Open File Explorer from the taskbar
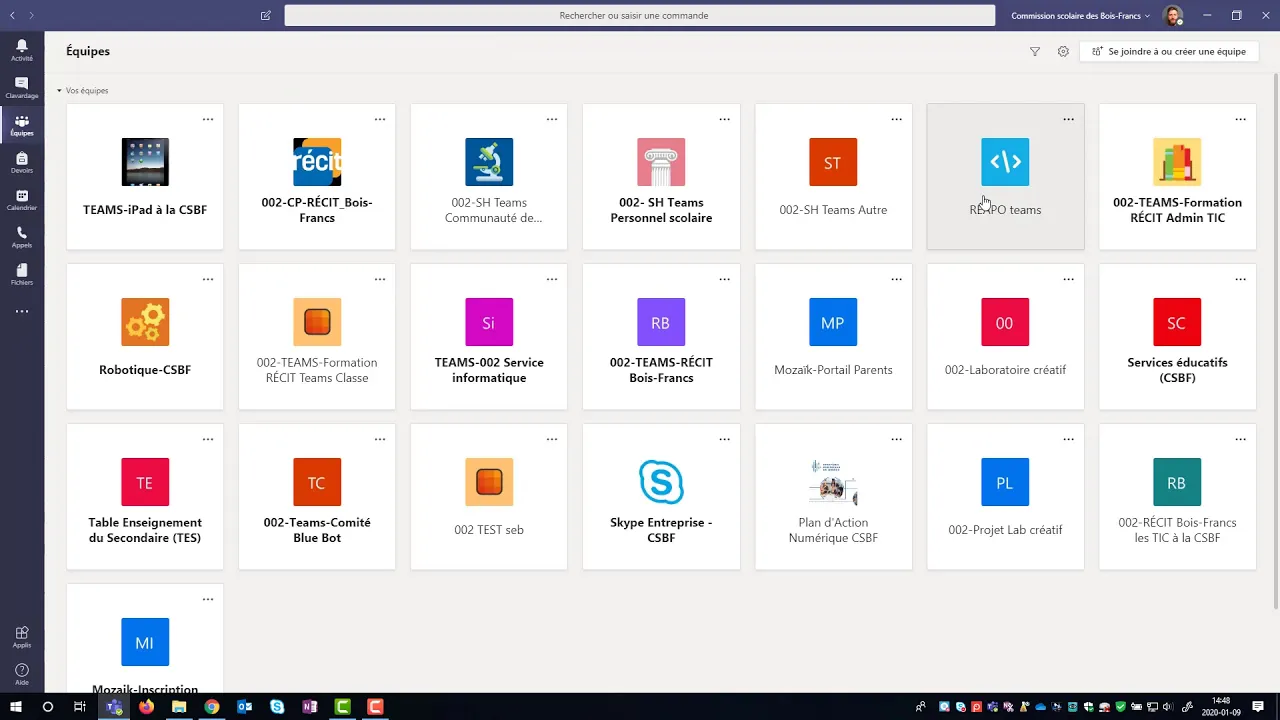1280x720 pixels. point(179,707)
